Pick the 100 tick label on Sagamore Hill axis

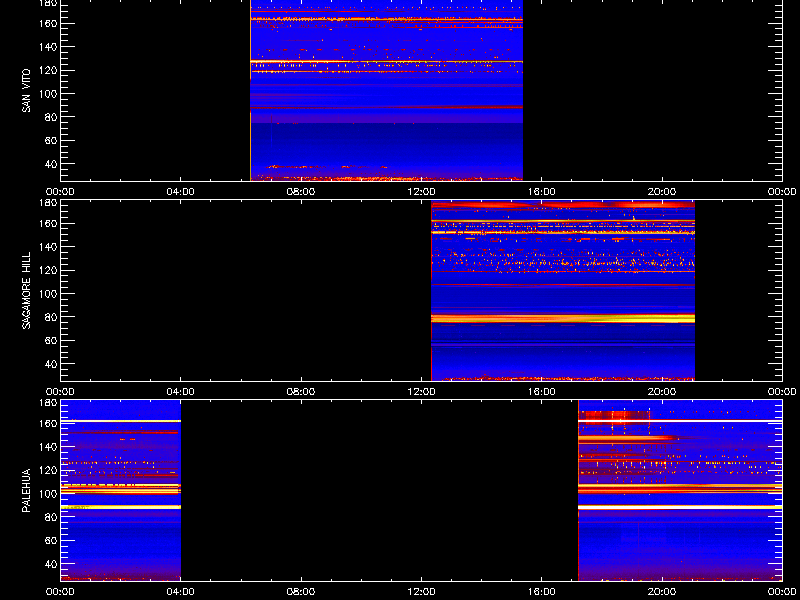[50, 294]
